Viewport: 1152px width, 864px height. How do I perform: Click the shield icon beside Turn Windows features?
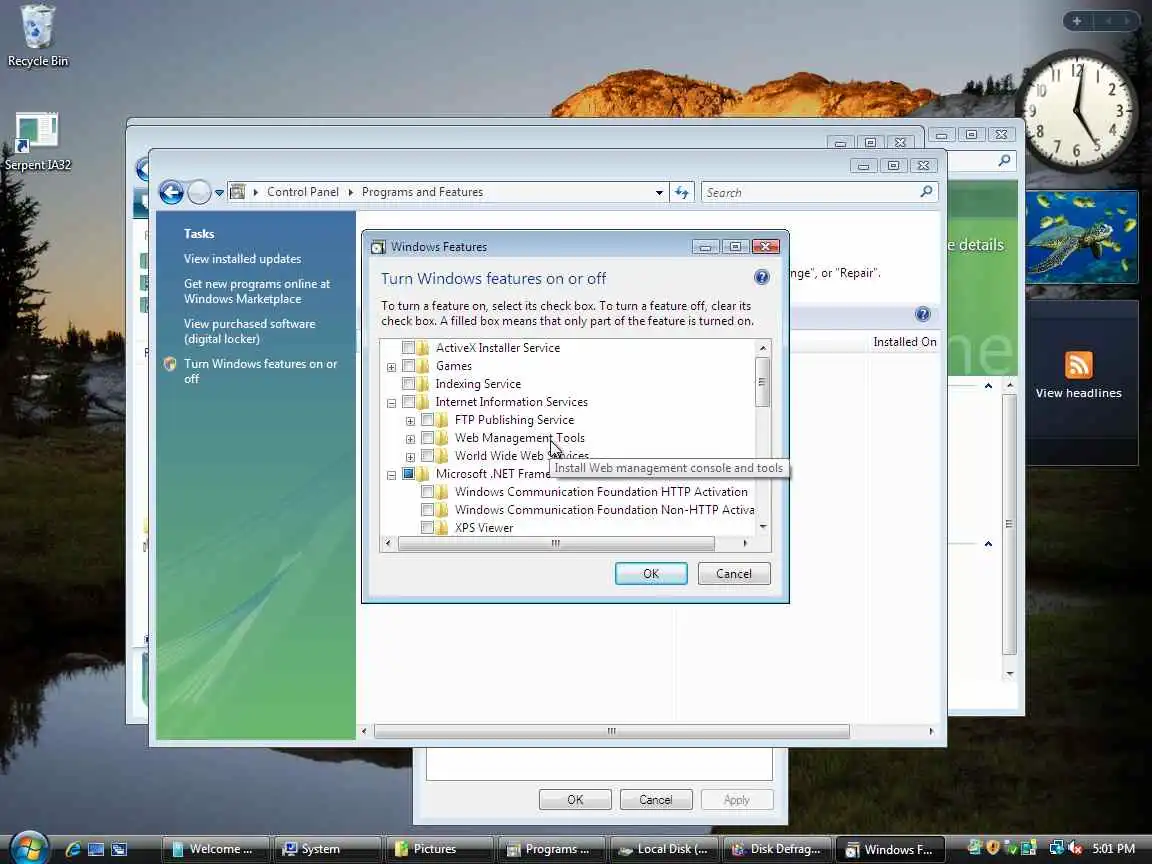tap(170, 364)
